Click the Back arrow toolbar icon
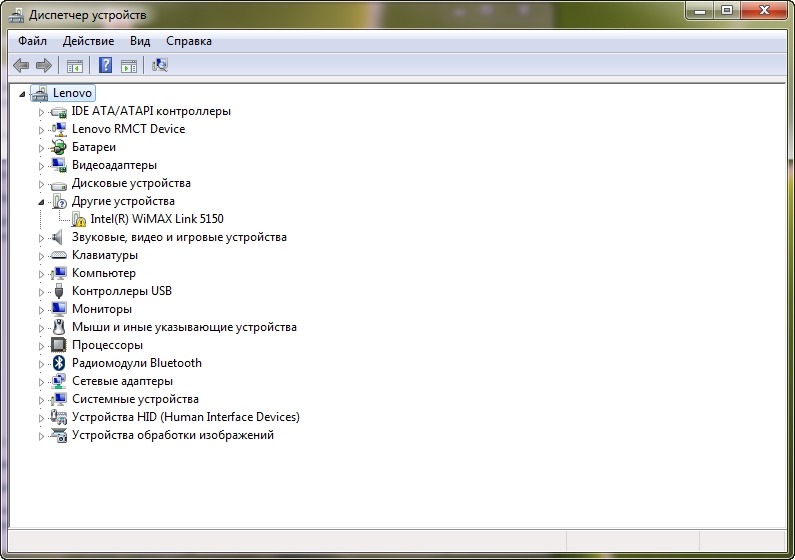Screen dimensions: 795x560 pos(21,65)
